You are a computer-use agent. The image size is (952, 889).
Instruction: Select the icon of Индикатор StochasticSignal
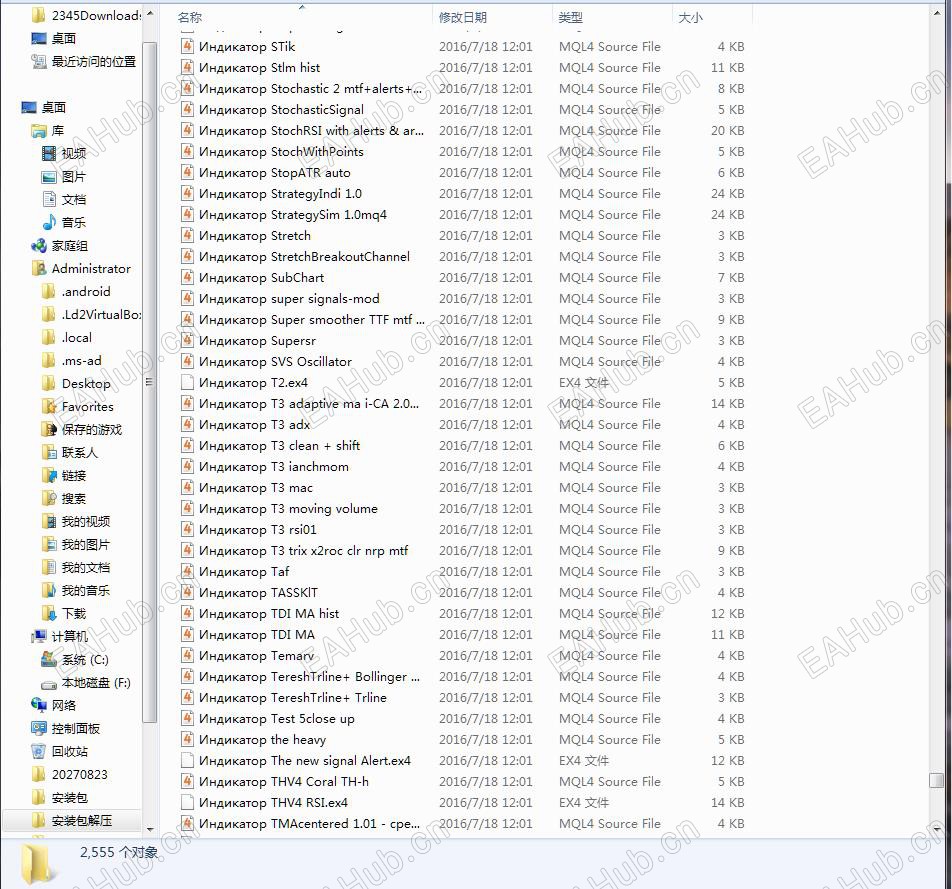click(x=188, y=109)
